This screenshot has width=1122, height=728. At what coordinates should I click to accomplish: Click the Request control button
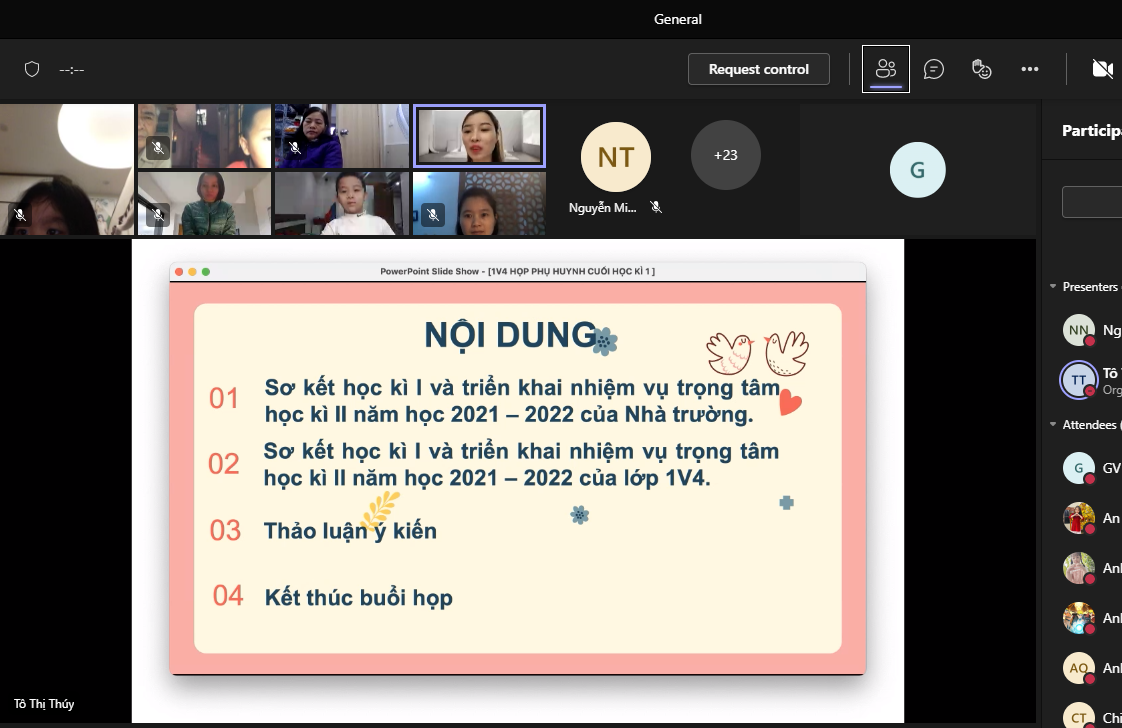point(758,69)
